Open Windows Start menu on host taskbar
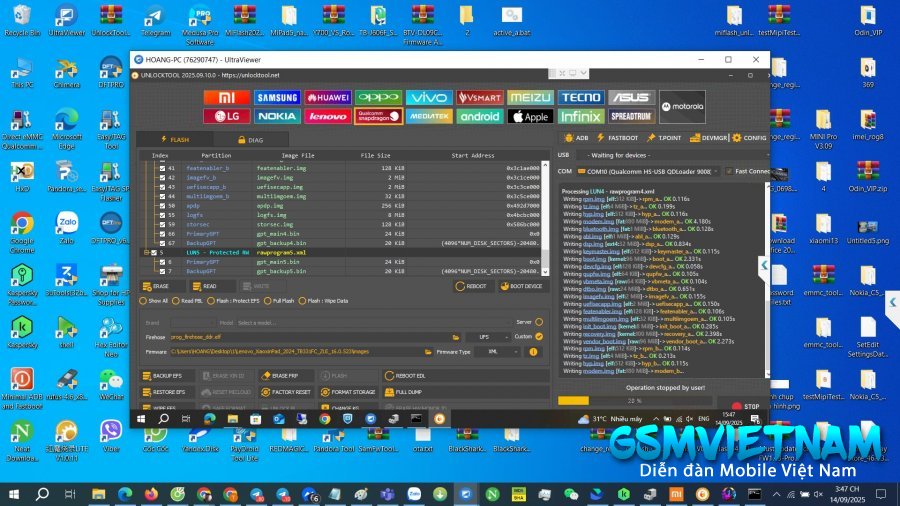 13,494
